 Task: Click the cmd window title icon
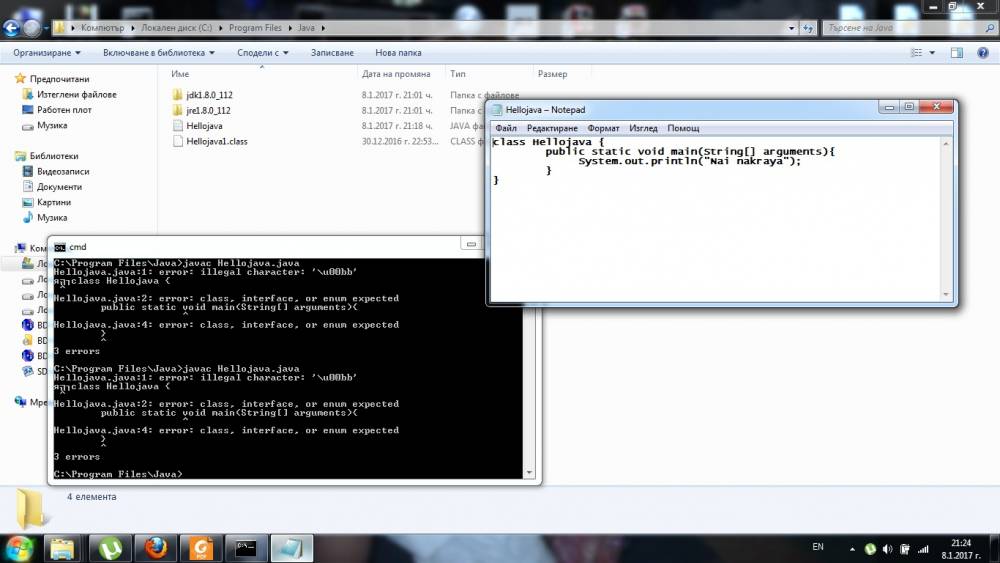pos(60,247)
